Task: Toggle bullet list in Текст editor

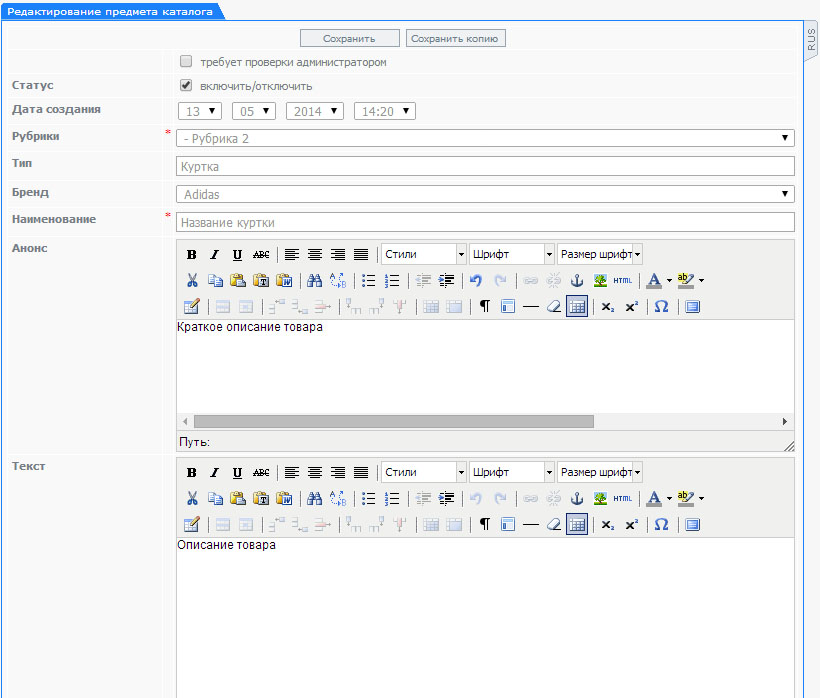Action: tap(368, 498)
